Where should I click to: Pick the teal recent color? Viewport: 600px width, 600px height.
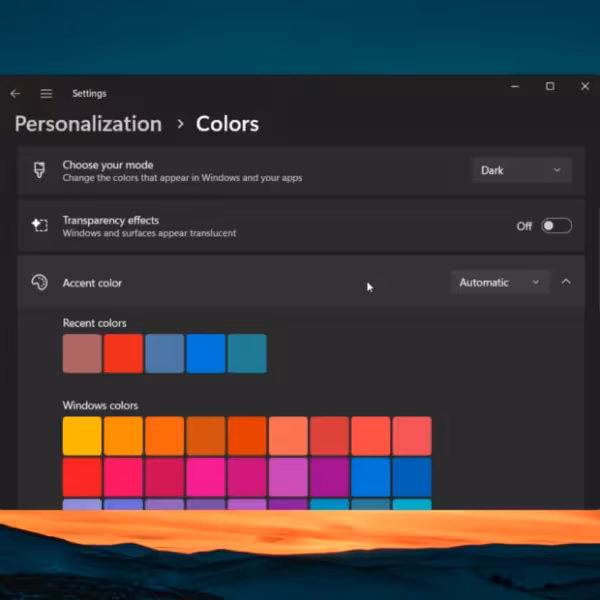pos(247,353)
